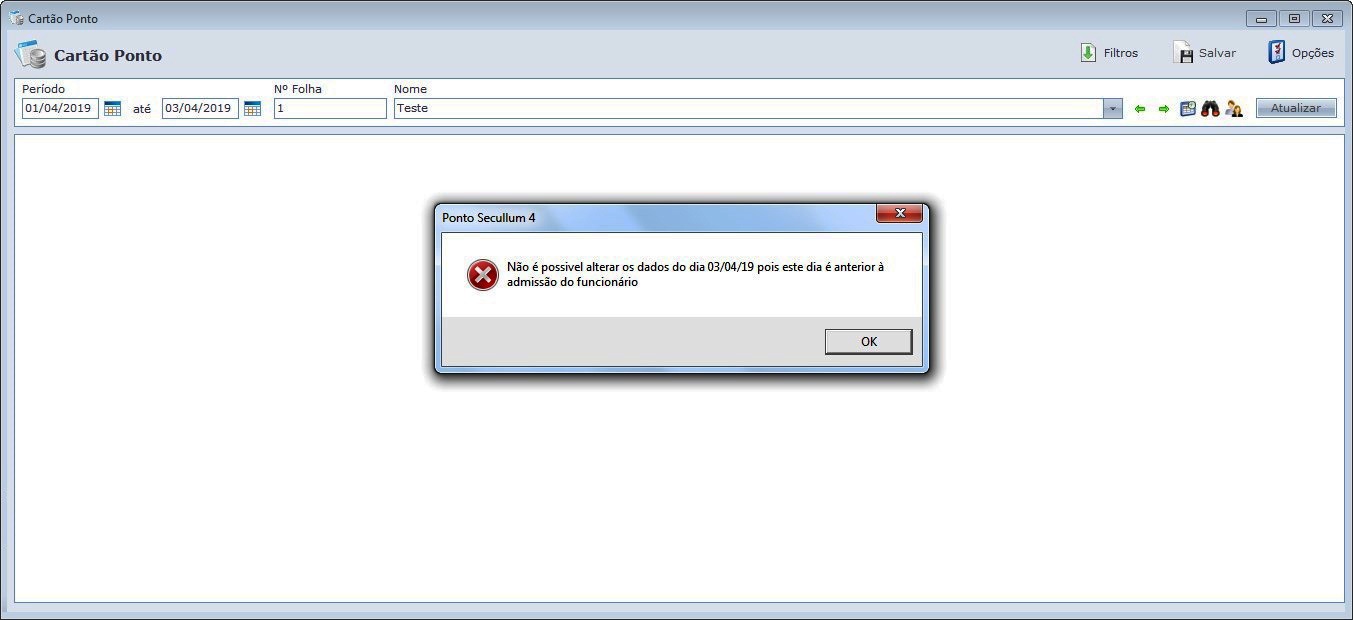This screenshot has width=1353, height=620.
Task: Click the green download Filtros icon
Action: point(1088,53)
